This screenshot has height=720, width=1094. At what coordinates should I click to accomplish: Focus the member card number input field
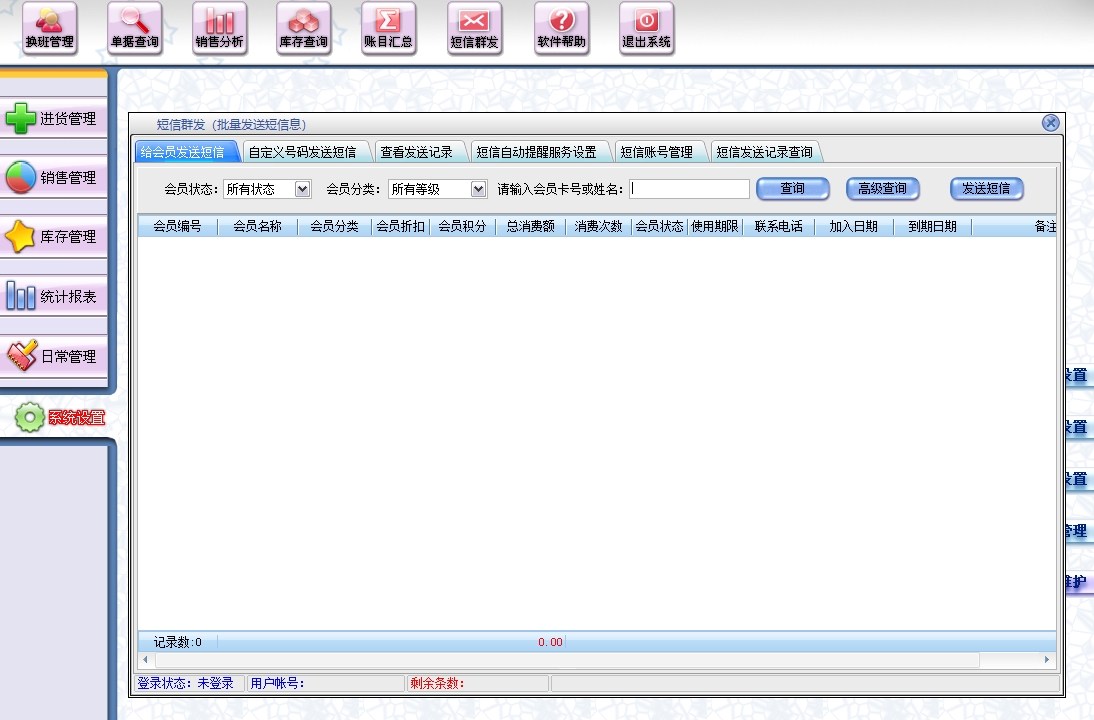pos(690,189)
